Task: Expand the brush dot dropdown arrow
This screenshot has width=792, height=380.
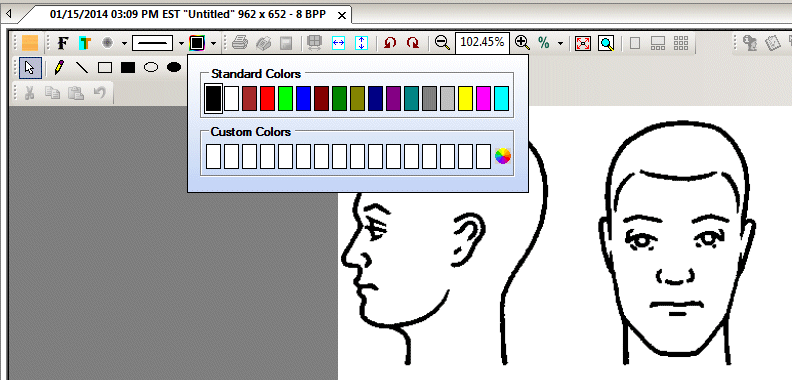Action: click(124, 43)
